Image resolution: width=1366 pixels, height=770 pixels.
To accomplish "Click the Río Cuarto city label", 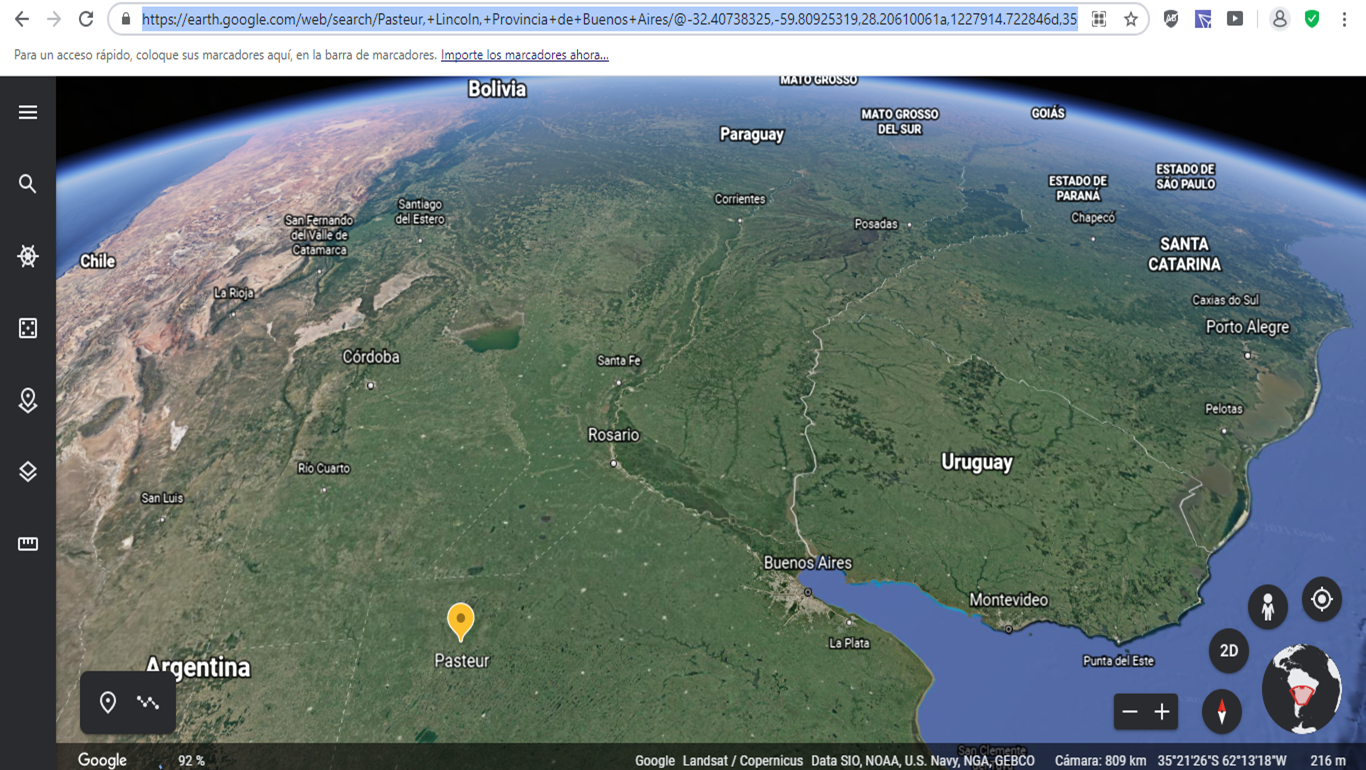I will click(x=324, y=468).
